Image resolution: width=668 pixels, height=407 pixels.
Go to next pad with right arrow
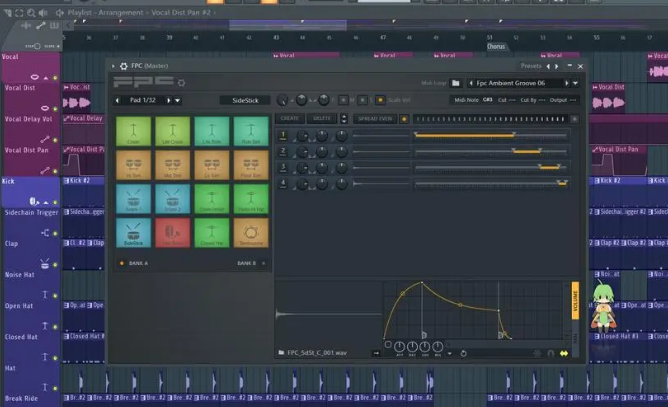(x=169, y=101)
